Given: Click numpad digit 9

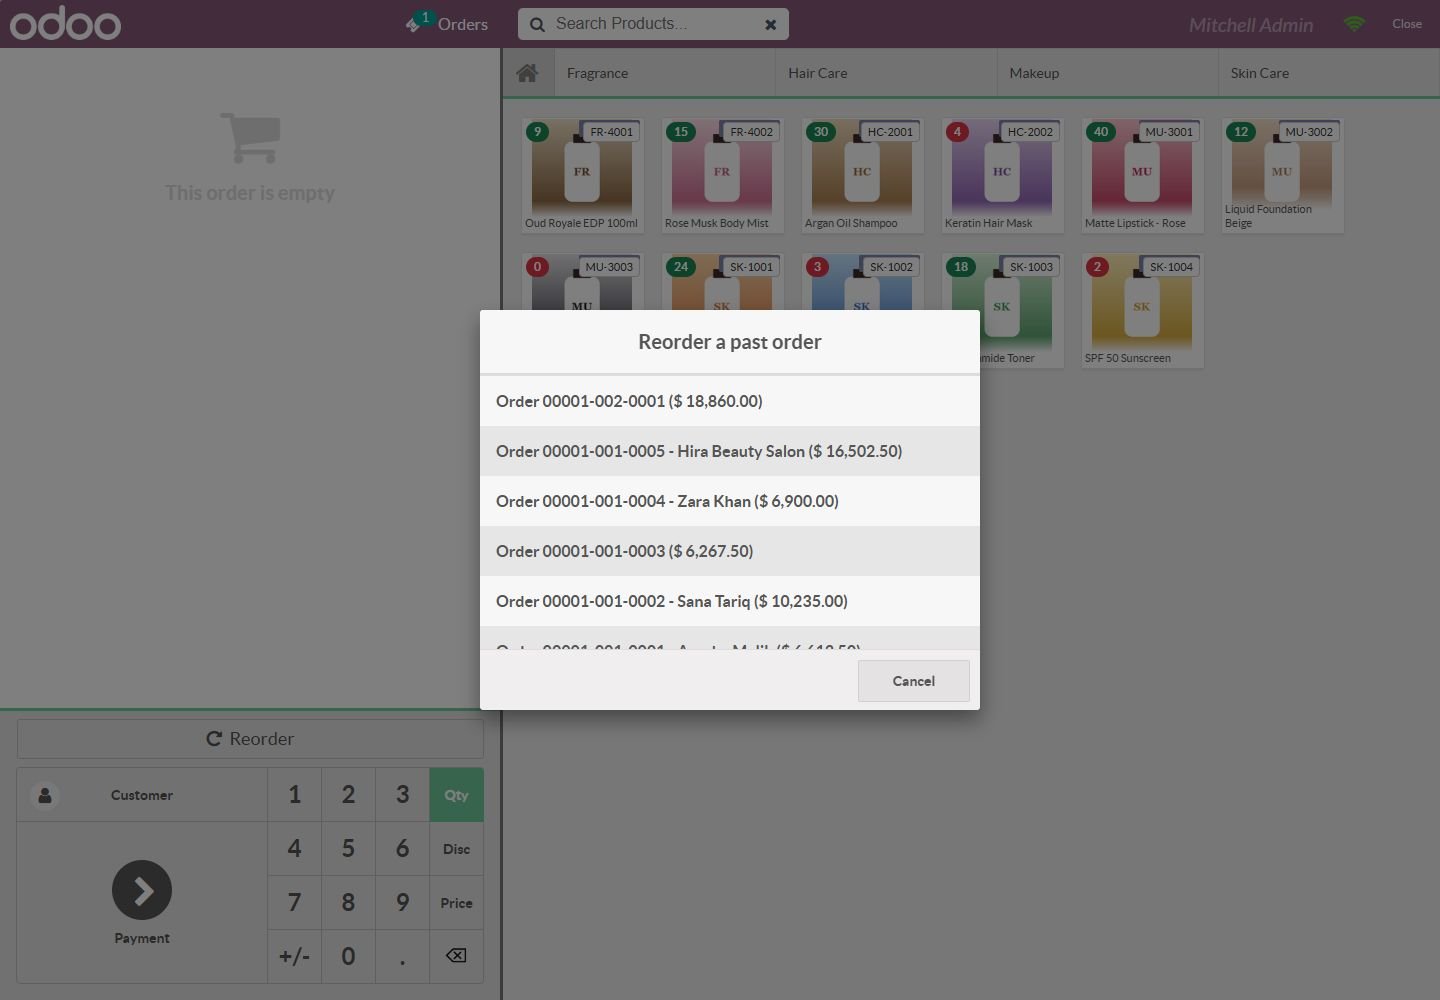Looking at the screenshot, I should [402, 903].
